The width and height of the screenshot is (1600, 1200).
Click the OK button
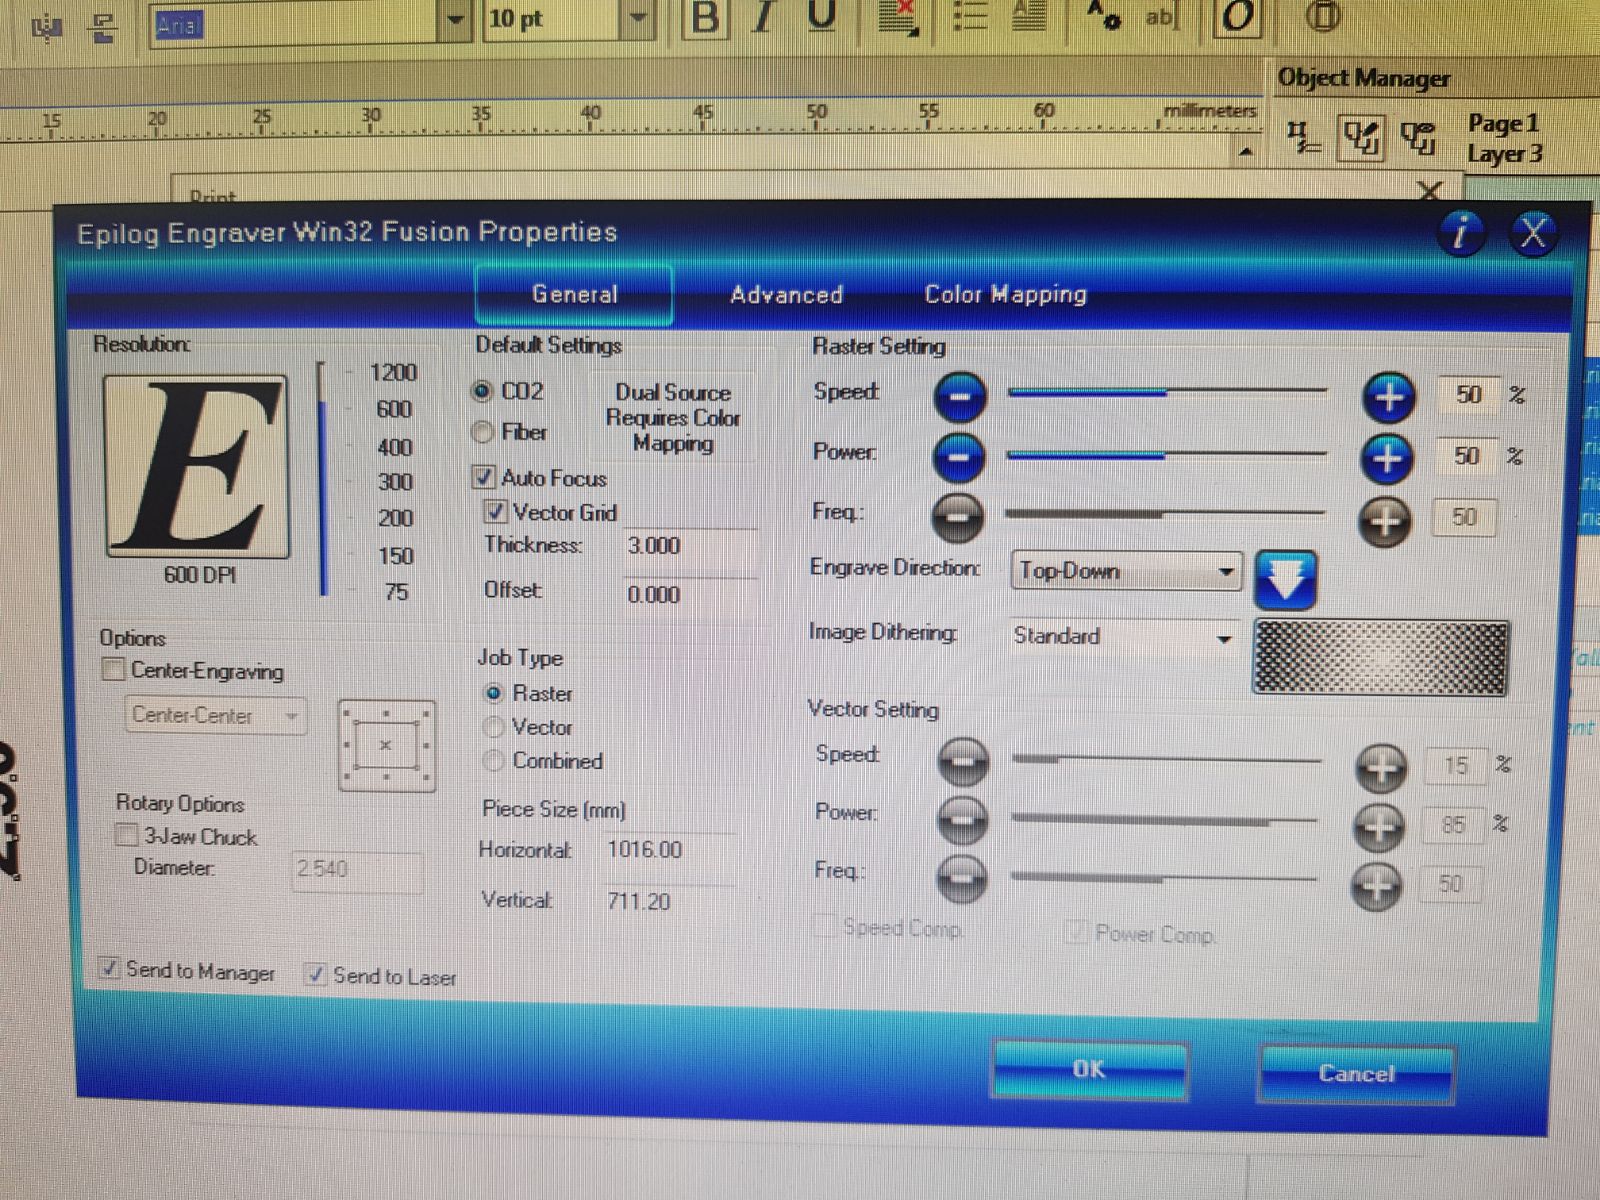(x=1089, y=1070)
